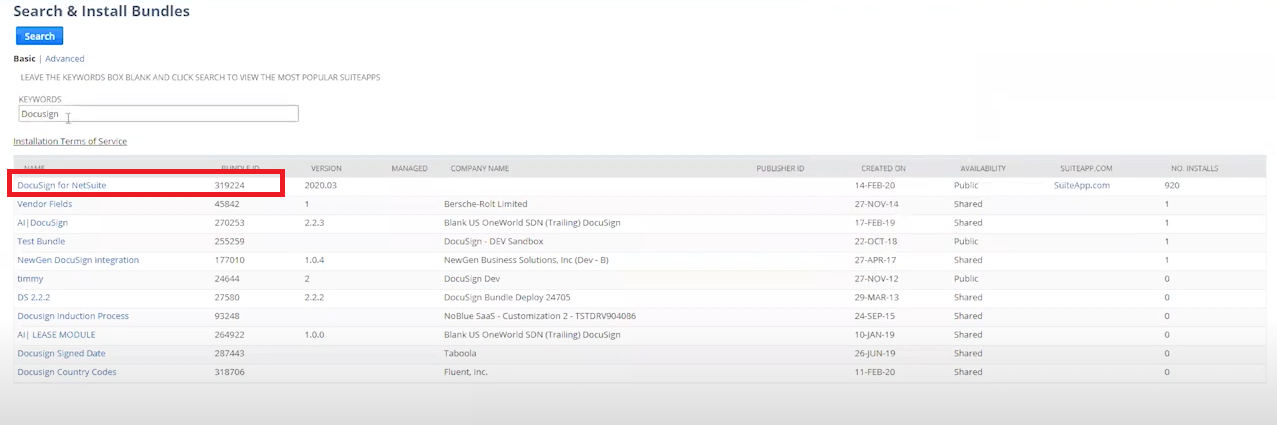
Task: Click Bersche-Rolt Limited company cell
Action: pos(485,204)
